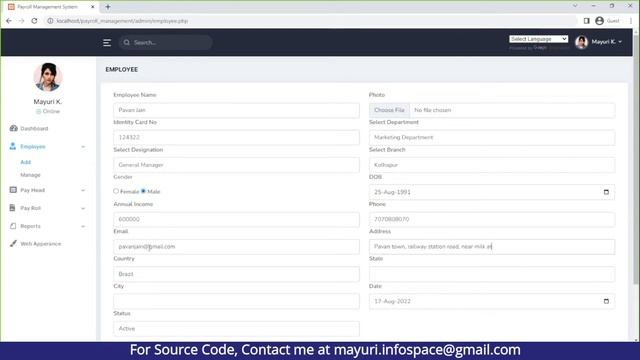Open the City dropdown

point(236,301)
